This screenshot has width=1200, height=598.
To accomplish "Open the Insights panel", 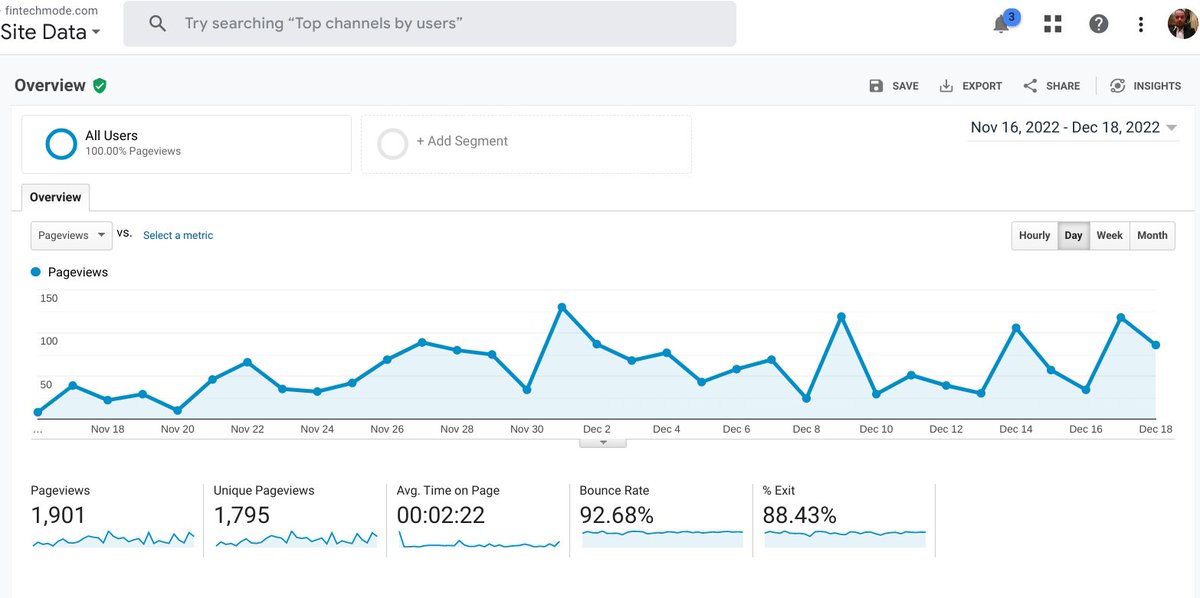I will pyautogui.click(x=1145, y=86).
